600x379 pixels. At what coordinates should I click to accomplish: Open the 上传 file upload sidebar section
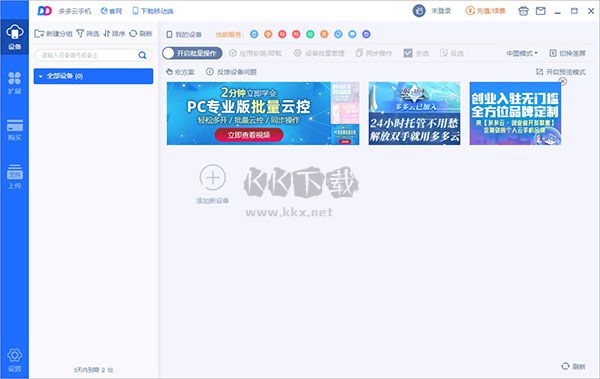(15, 176)
